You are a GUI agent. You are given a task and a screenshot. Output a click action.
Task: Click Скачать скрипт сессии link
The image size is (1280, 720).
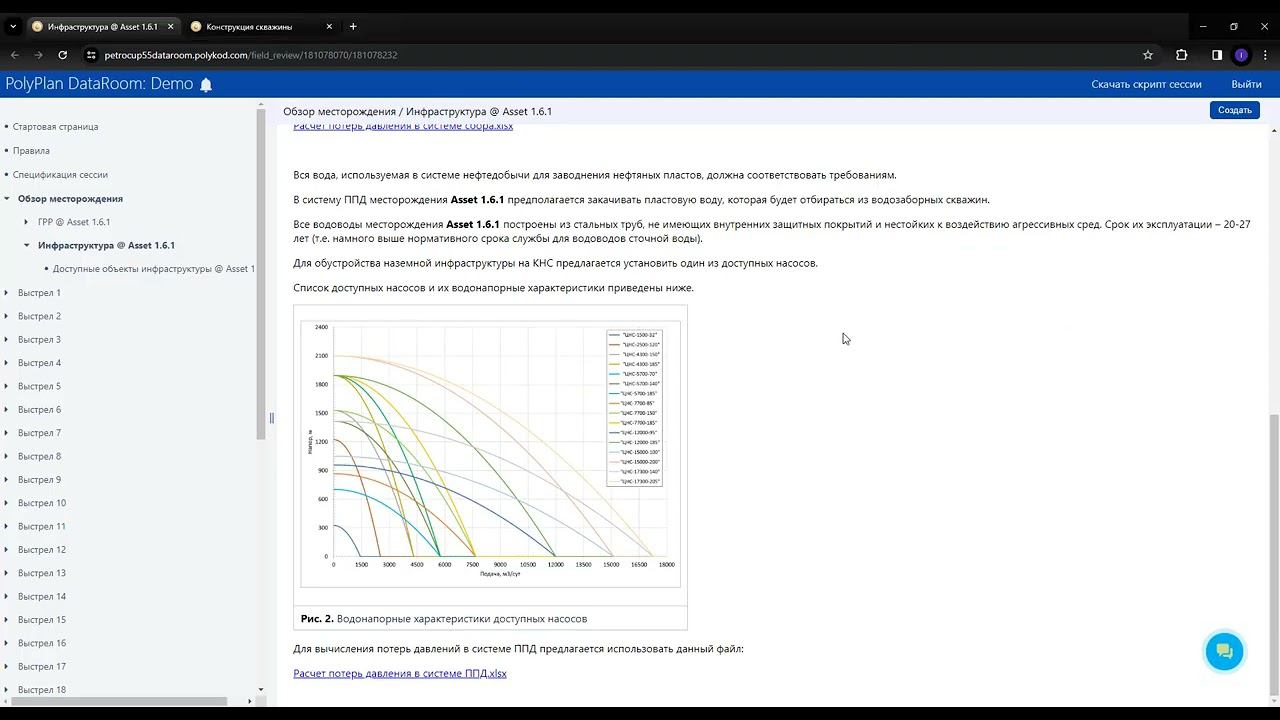point(1146,85)
